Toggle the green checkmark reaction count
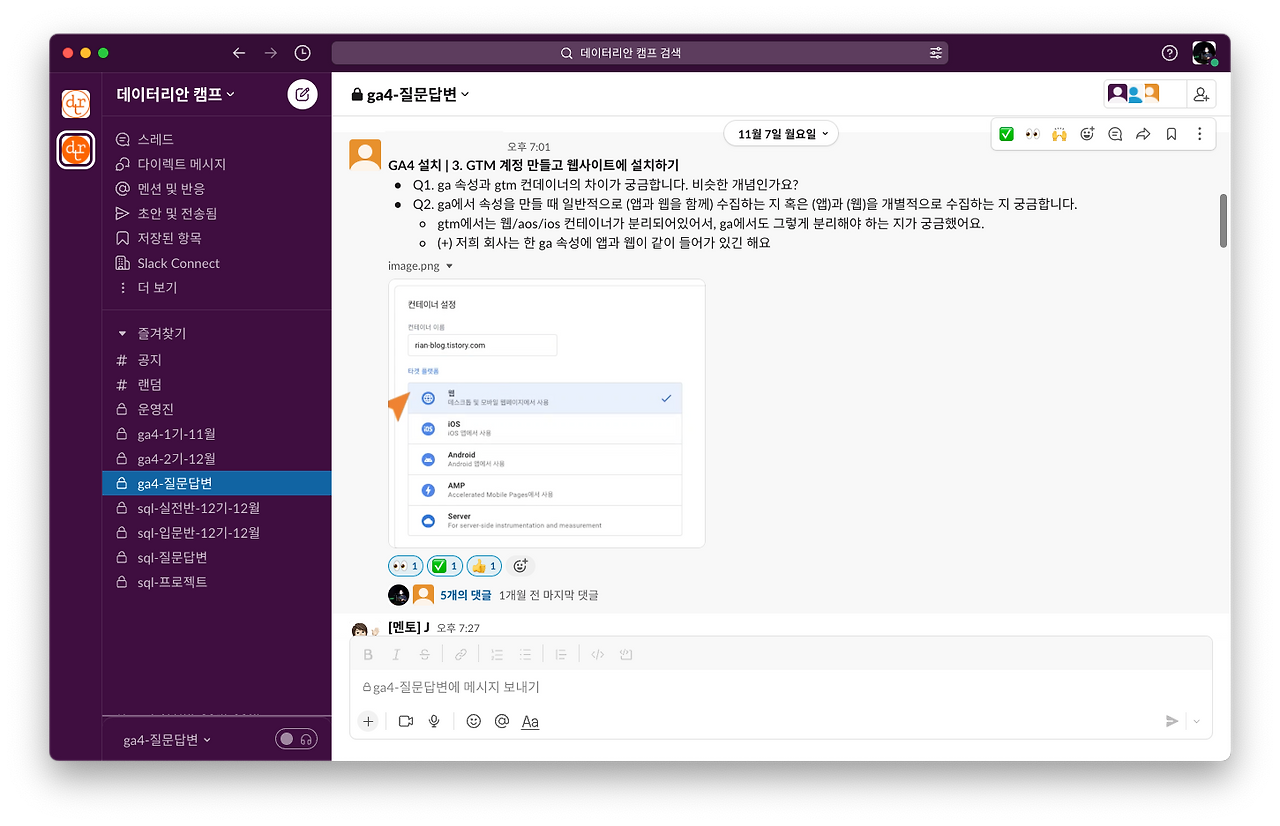The width and height of the screenshot is (1280, 826). click(x=445, y=566)
